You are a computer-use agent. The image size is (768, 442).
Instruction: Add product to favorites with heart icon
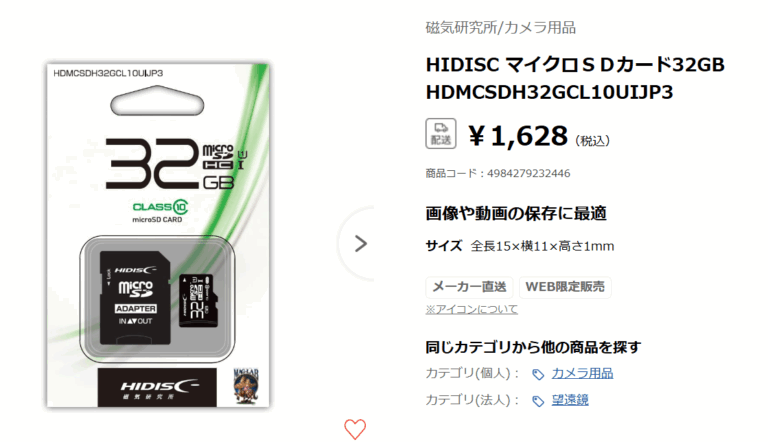[x=355, y=429]
